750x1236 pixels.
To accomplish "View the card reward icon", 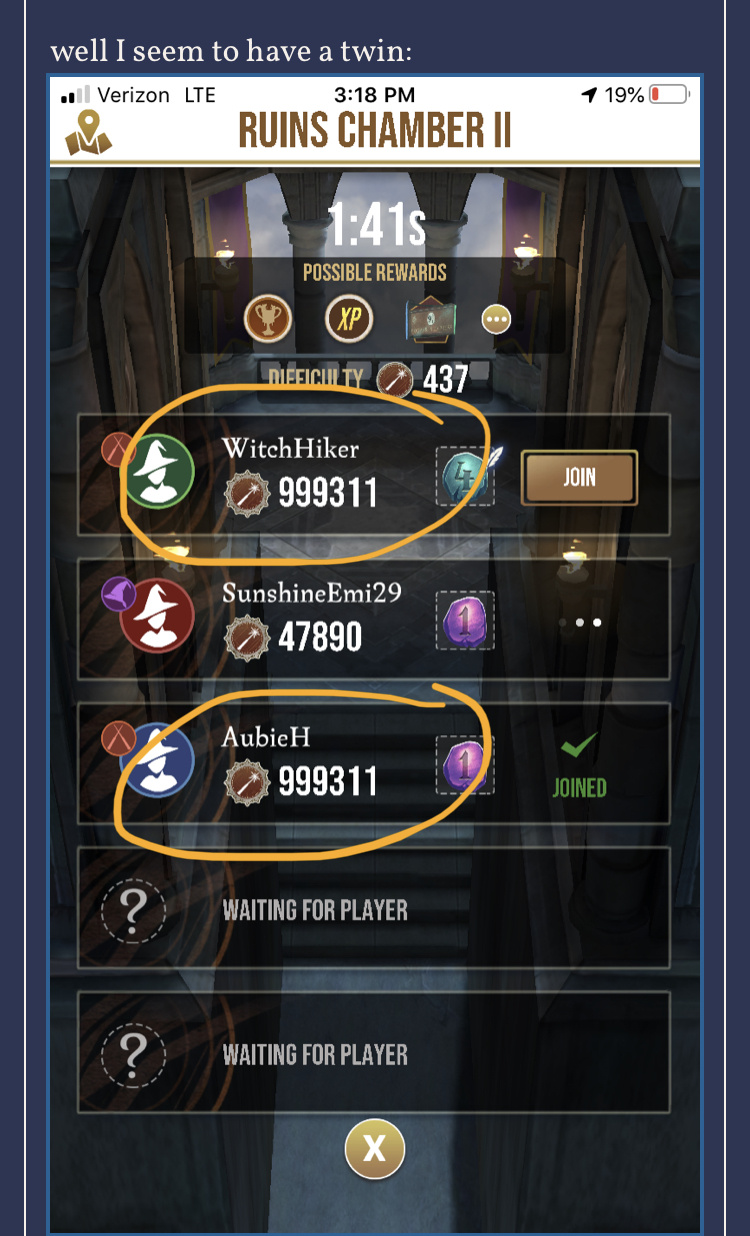I will coord(431,320).
